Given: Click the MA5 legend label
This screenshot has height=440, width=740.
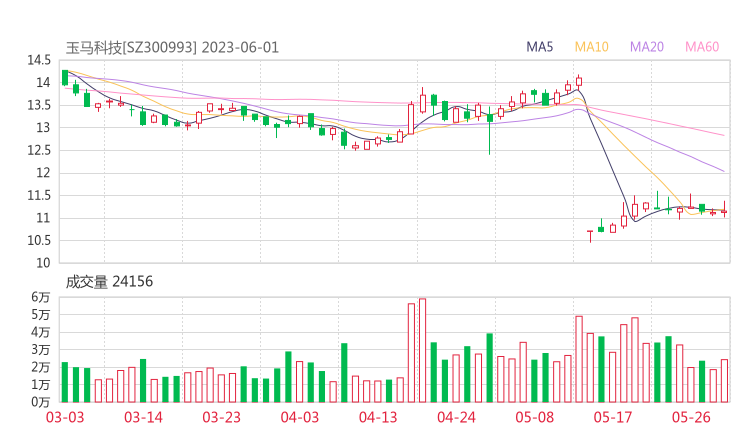Looking at the screenshot, I should tap(539, 47).
